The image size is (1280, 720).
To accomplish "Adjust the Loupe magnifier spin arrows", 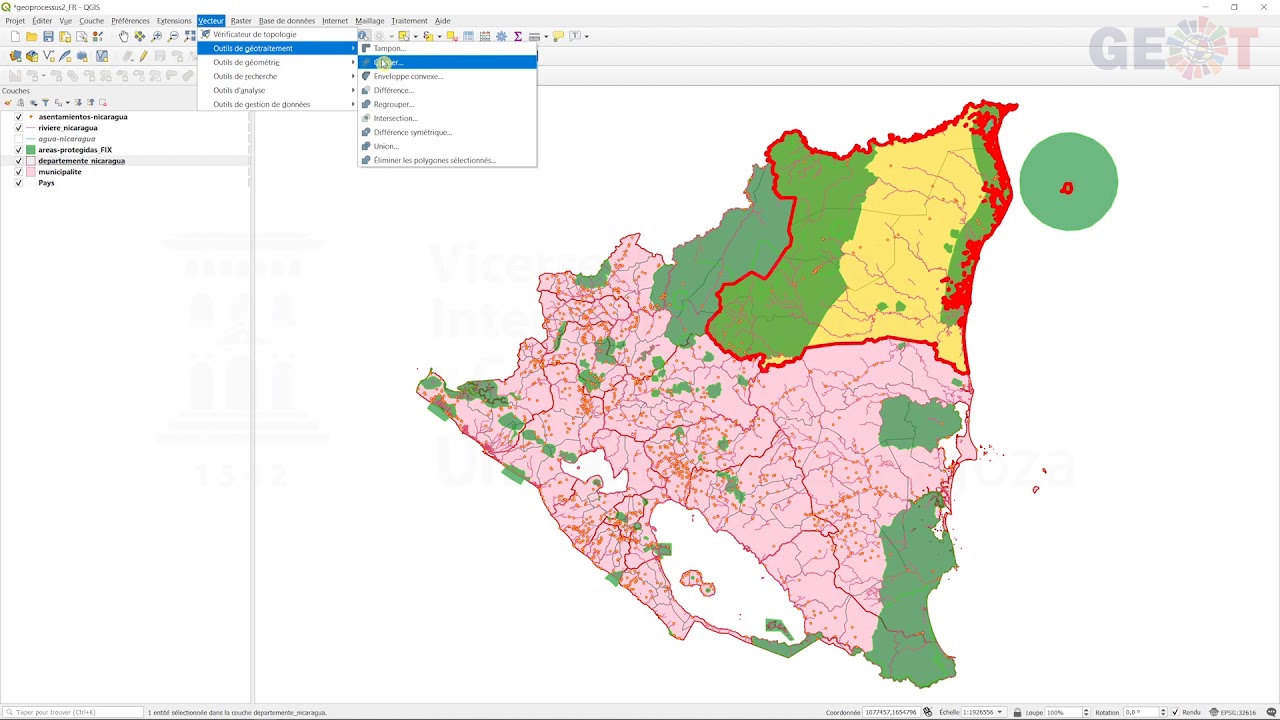I will click(x=1085, y=712).
